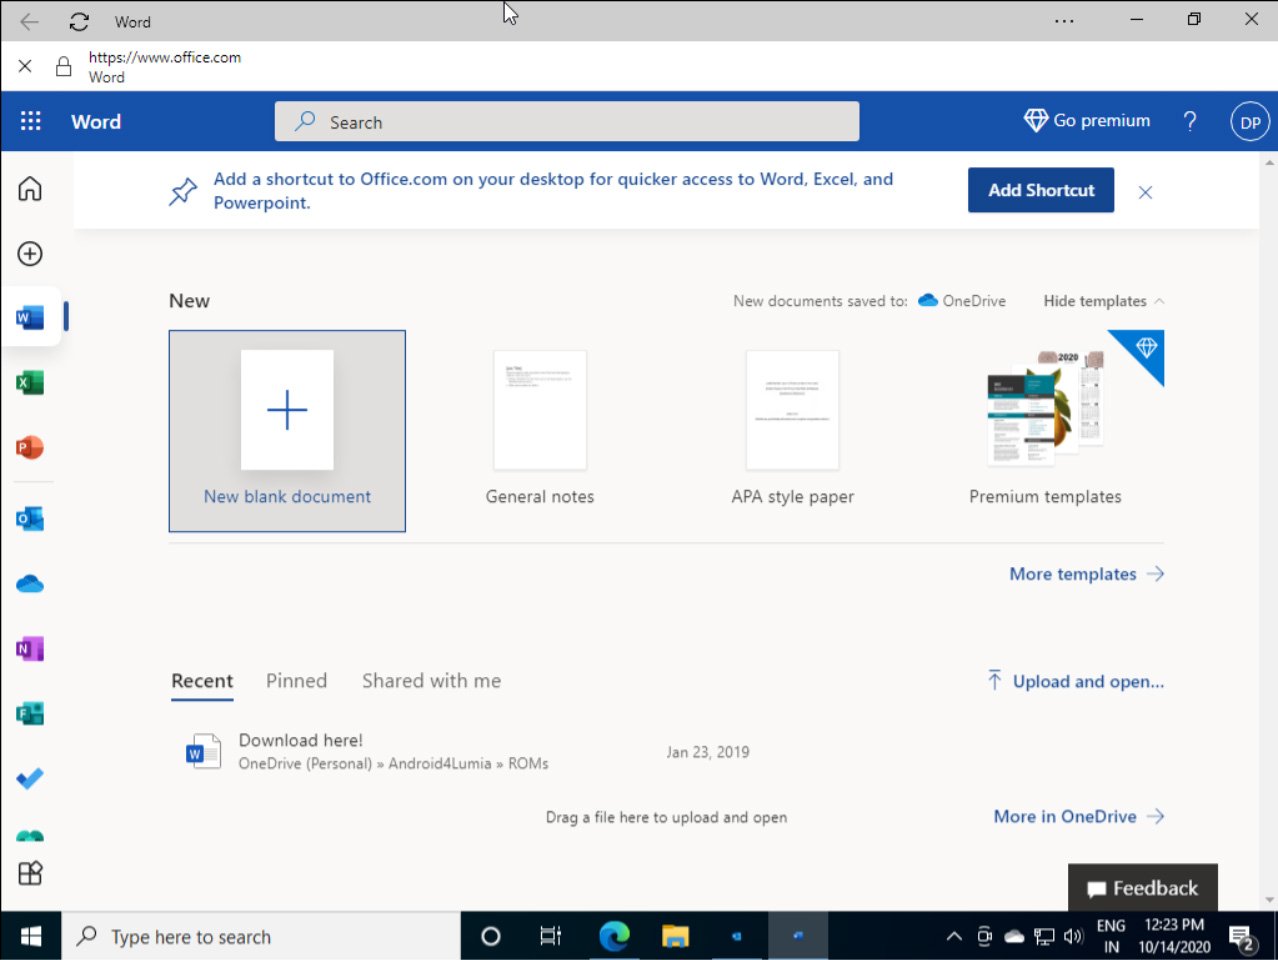Go to Office Home in sidebar
1278x960 pixels.
tap(30, 188)
